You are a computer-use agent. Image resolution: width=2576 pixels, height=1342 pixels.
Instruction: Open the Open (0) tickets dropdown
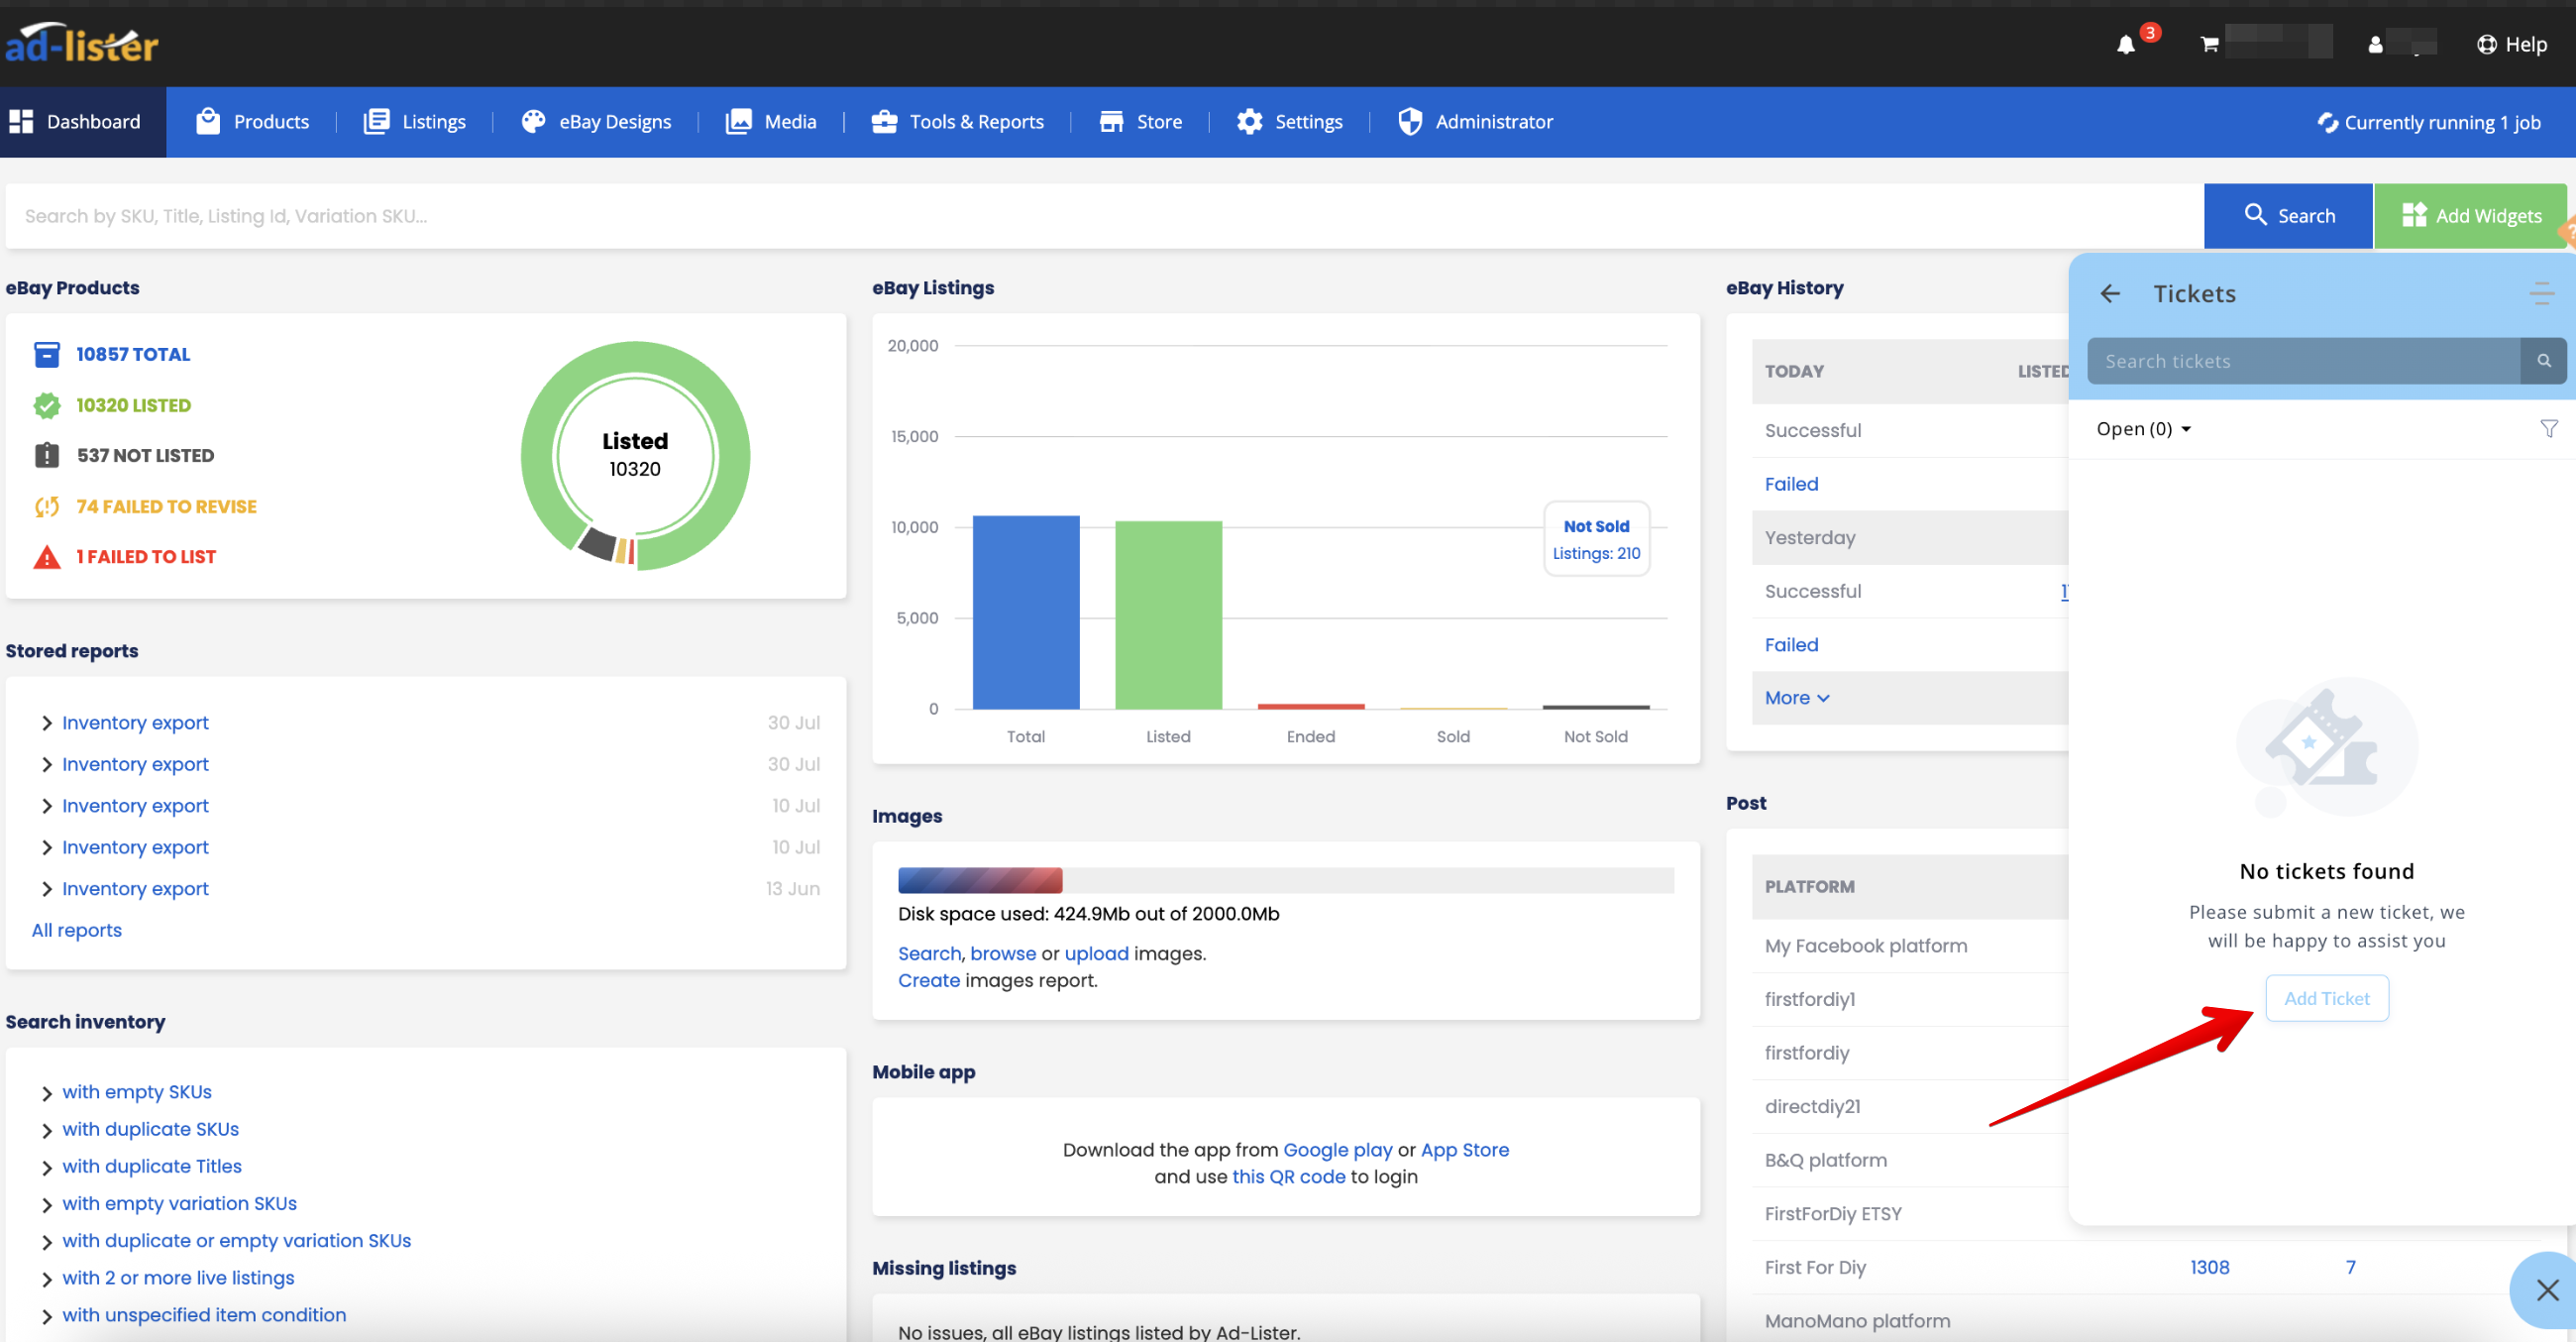[2143, 428]
